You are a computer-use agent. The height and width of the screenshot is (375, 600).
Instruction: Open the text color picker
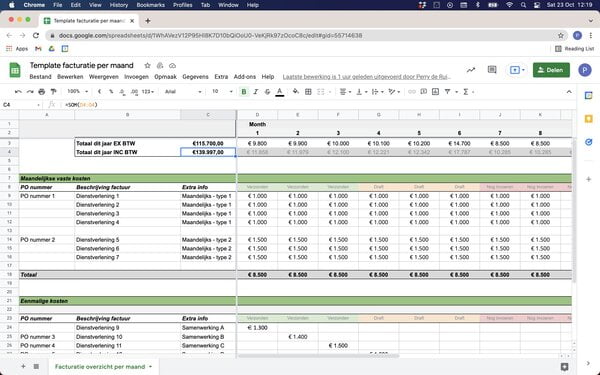coord(280,92)
